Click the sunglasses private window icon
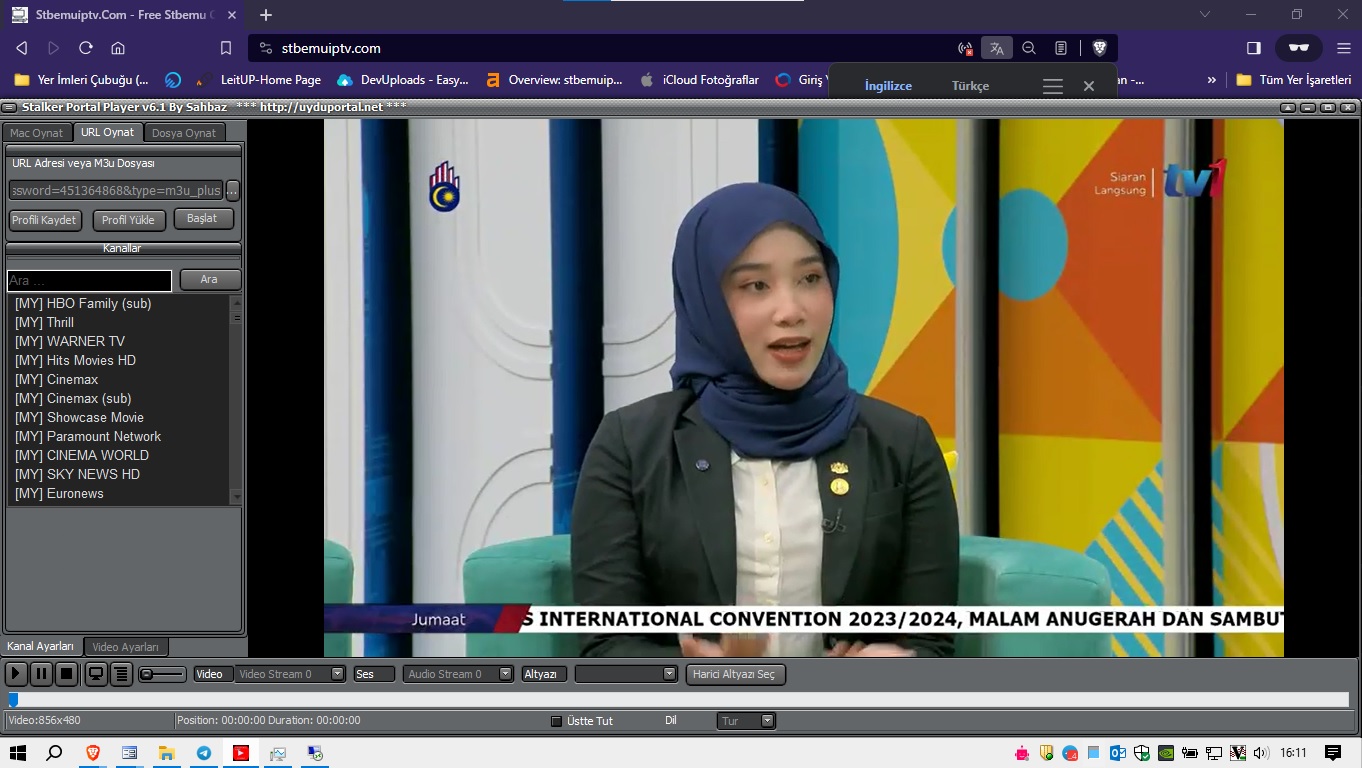The image size is (1362, 768). click(1299, 48)
